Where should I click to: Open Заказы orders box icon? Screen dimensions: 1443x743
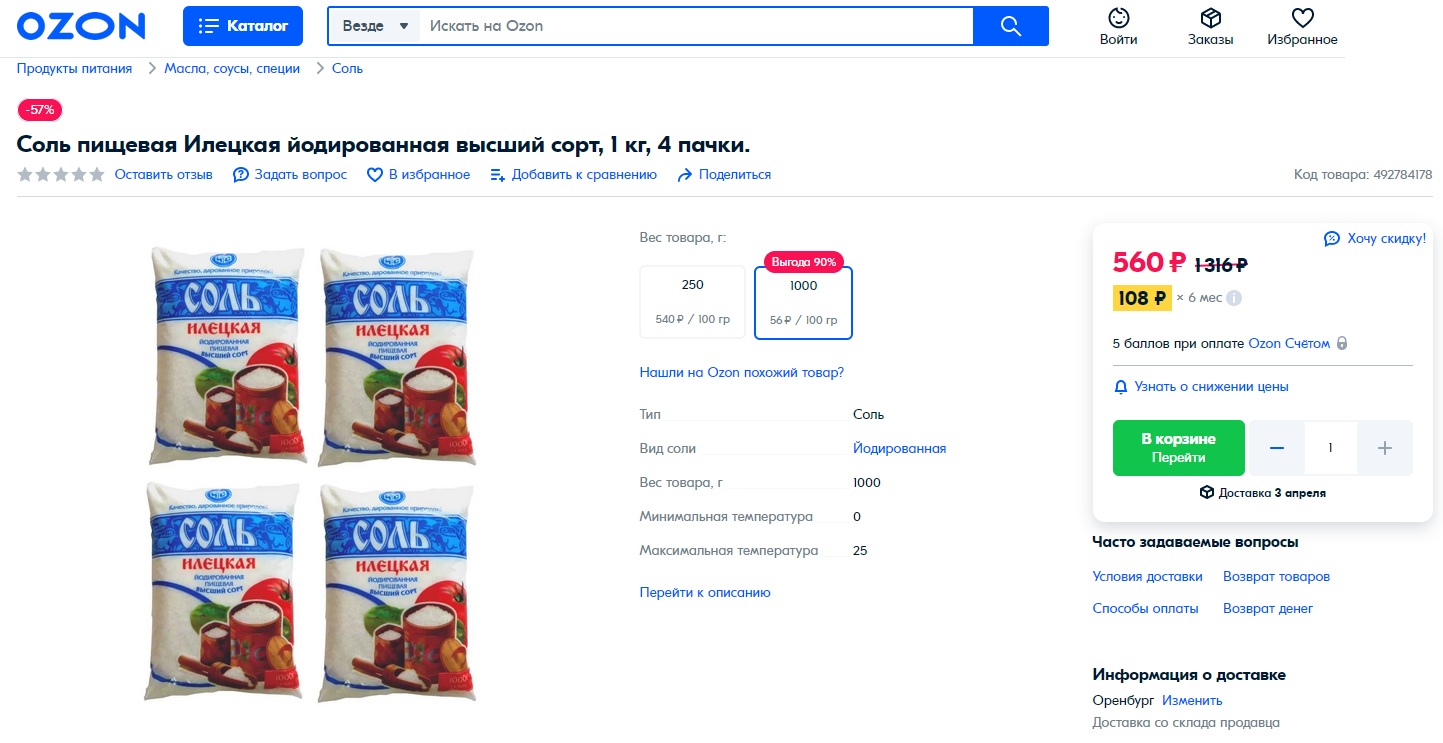pos(1210,19)
